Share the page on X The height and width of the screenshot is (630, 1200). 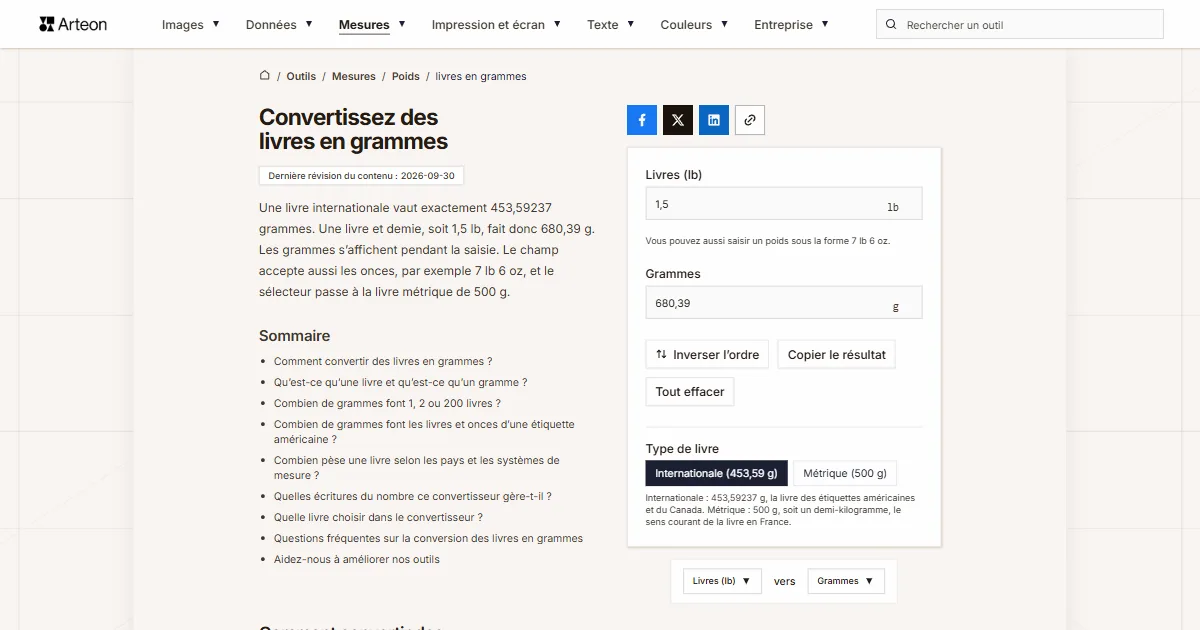coord(678,120)
